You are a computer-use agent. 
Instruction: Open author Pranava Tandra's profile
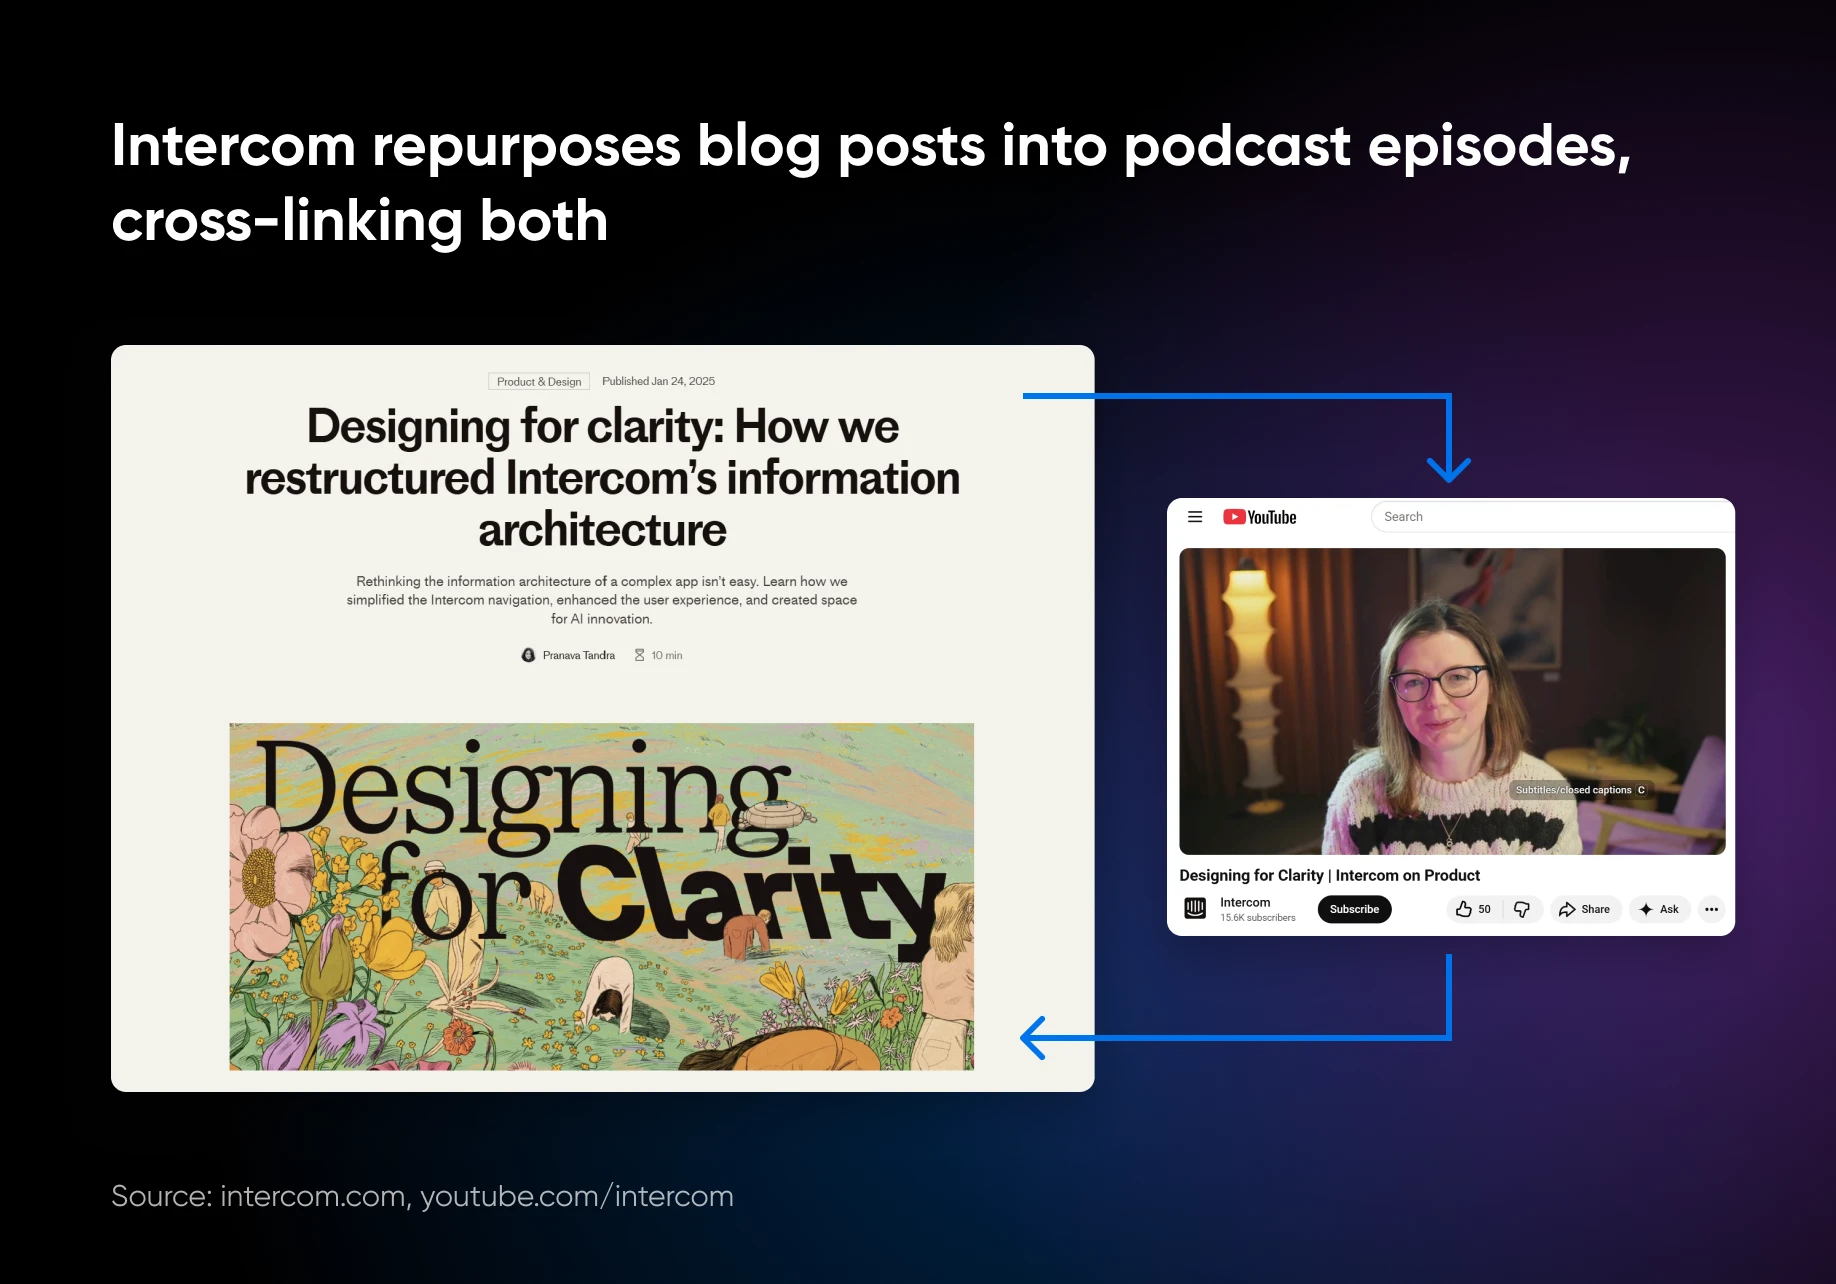578,655
